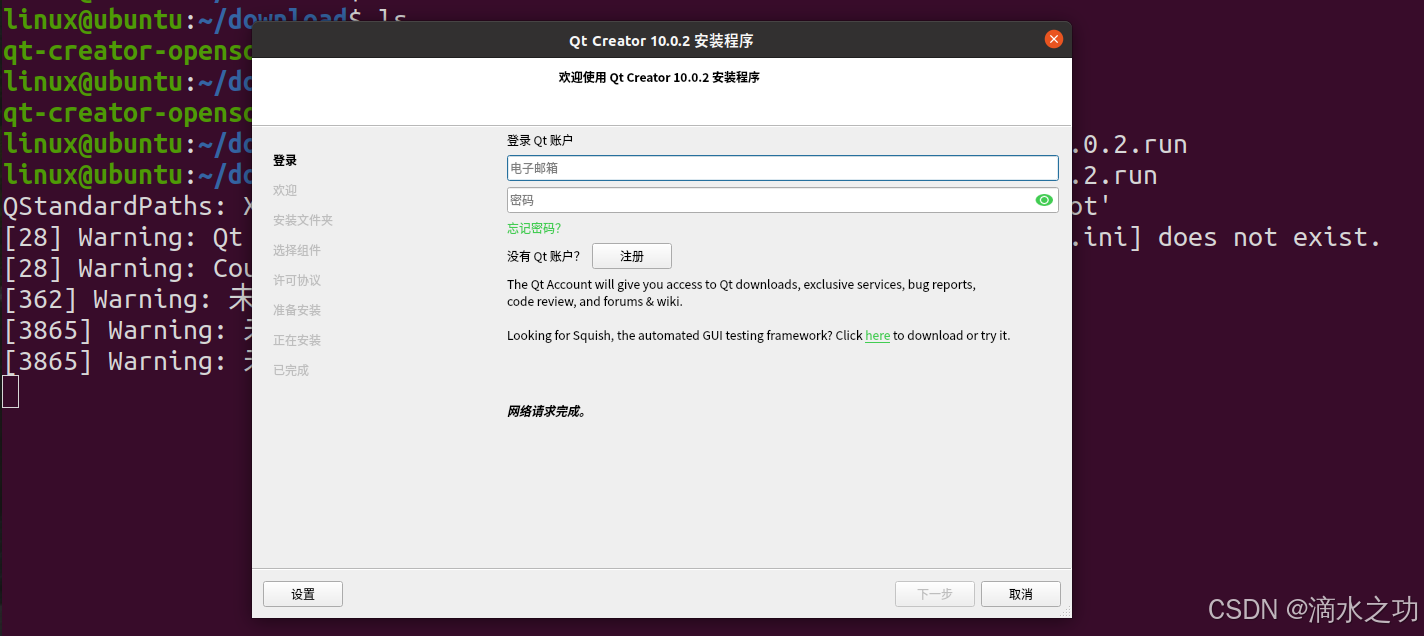This screenshot has width=1424, height=636.
Task: Click the 下一步 next button
Action: [935, 594]
